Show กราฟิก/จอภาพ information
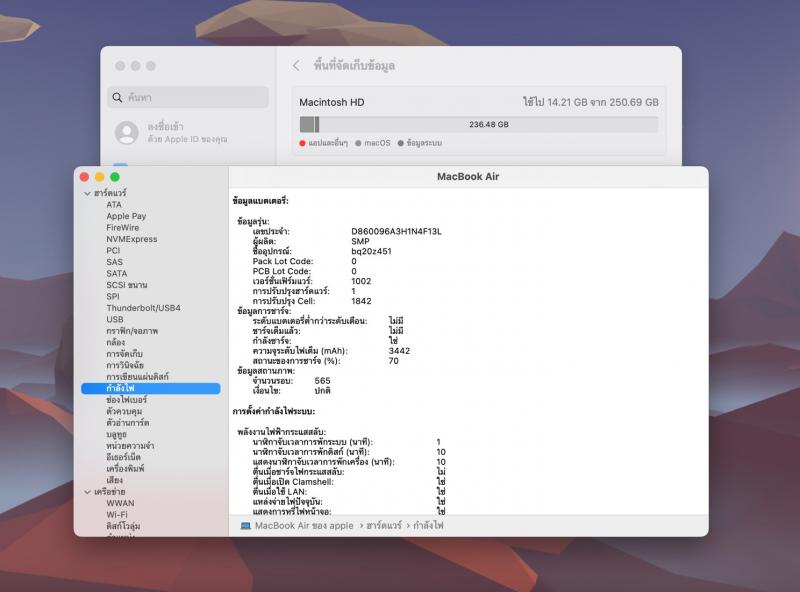The image size is (800, 592). click(x=132, y=331)
